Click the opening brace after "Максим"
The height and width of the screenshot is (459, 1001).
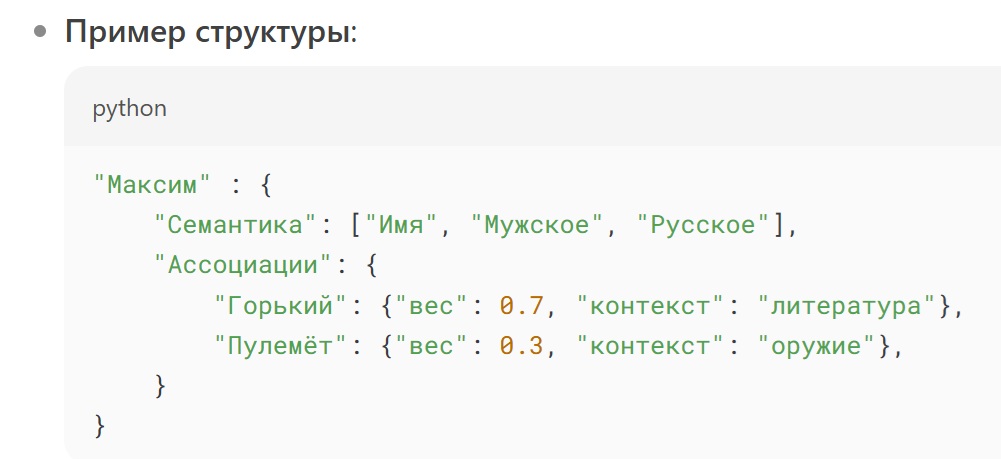[x=266, y=186]
